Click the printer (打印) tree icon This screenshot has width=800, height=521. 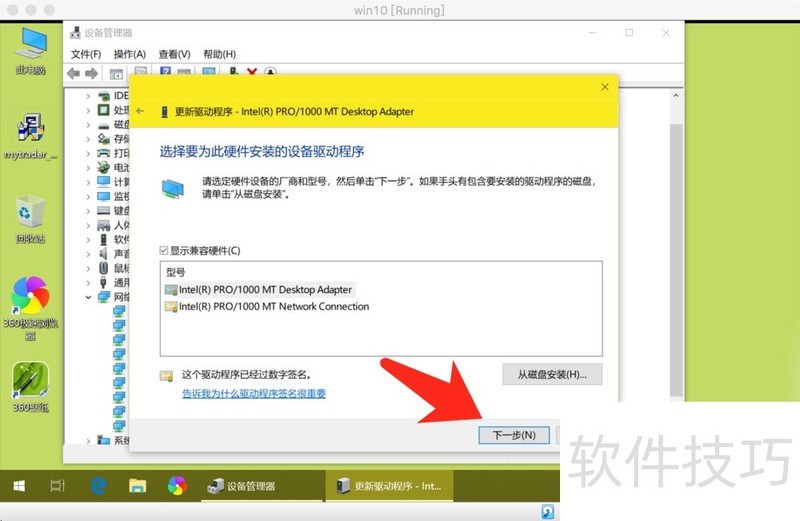pos(104,153)
